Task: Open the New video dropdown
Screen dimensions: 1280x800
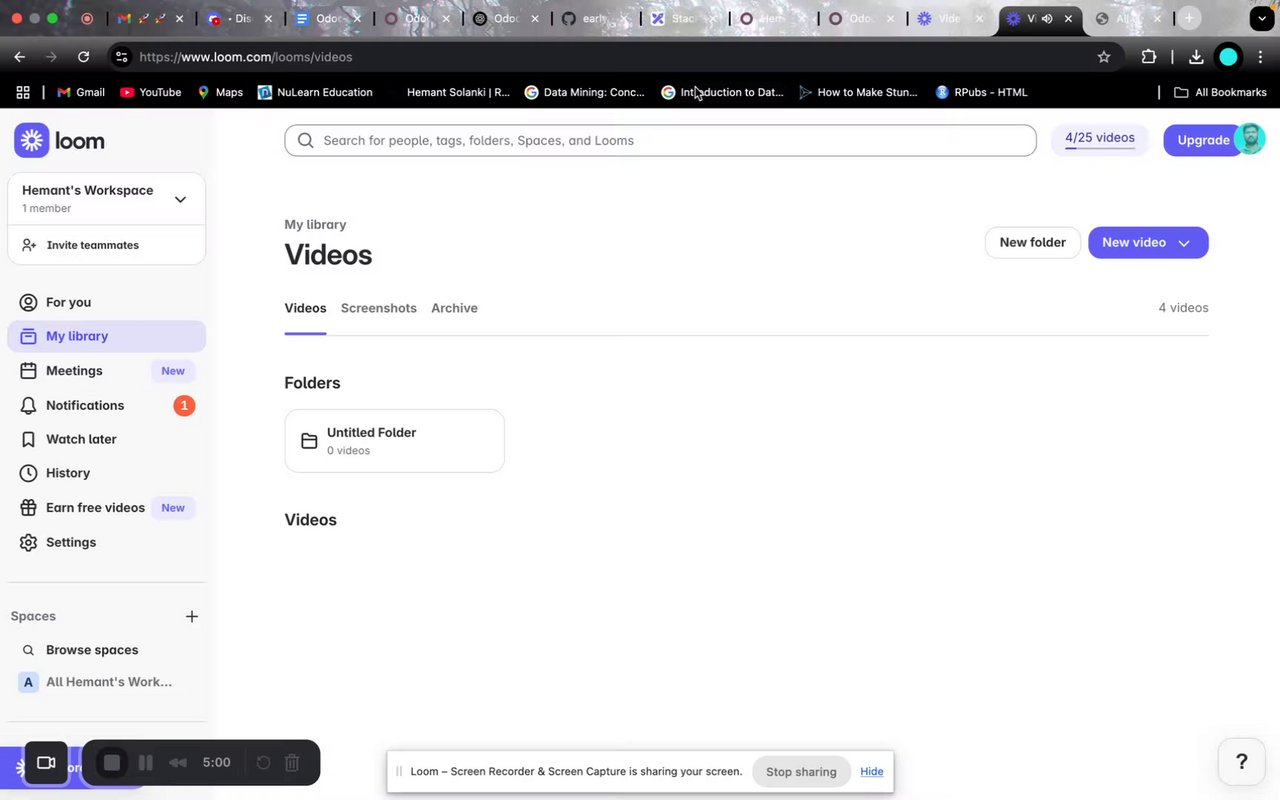Action: (1148, 242)
